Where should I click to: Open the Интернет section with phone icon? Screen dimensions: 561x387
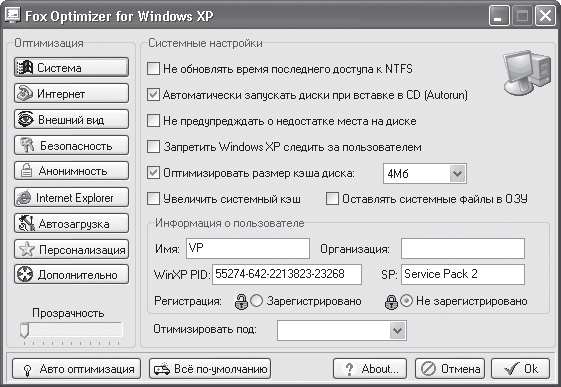coord(71,93)
